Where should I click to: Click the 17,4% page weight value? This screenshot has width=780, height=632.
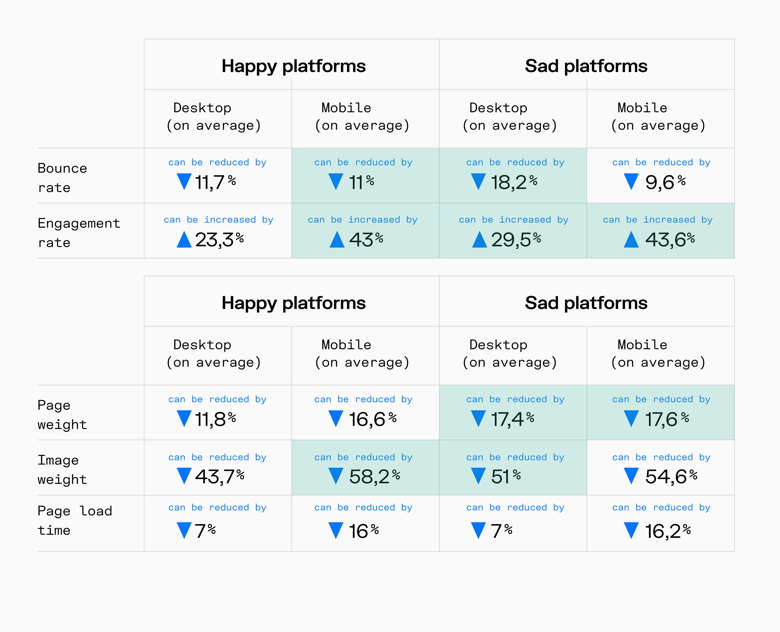[x=513, y=419]
